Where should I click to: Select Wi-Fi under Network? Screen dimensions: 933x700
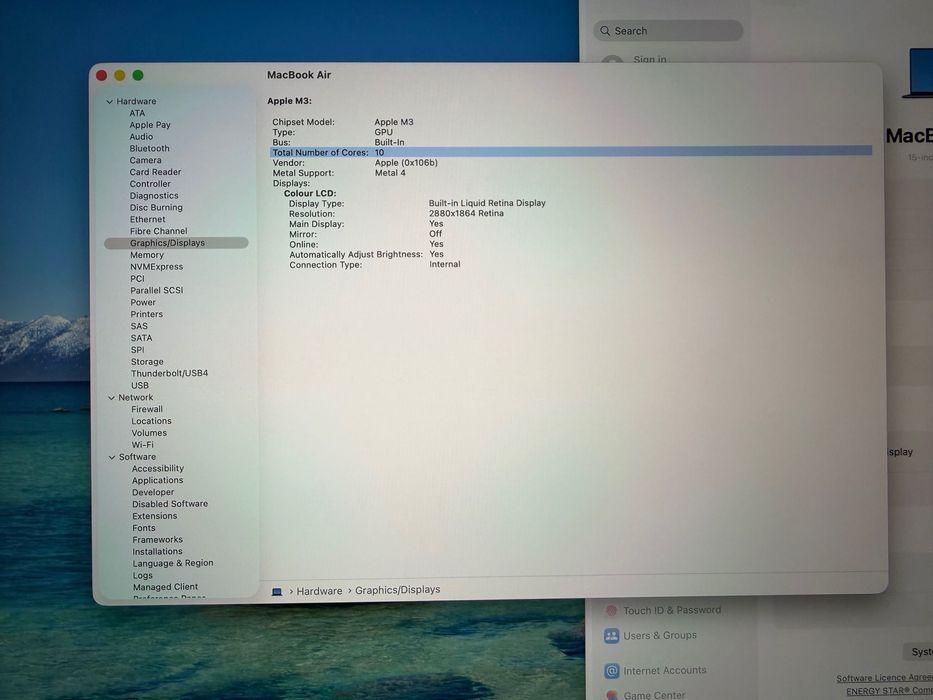point(142,445)
